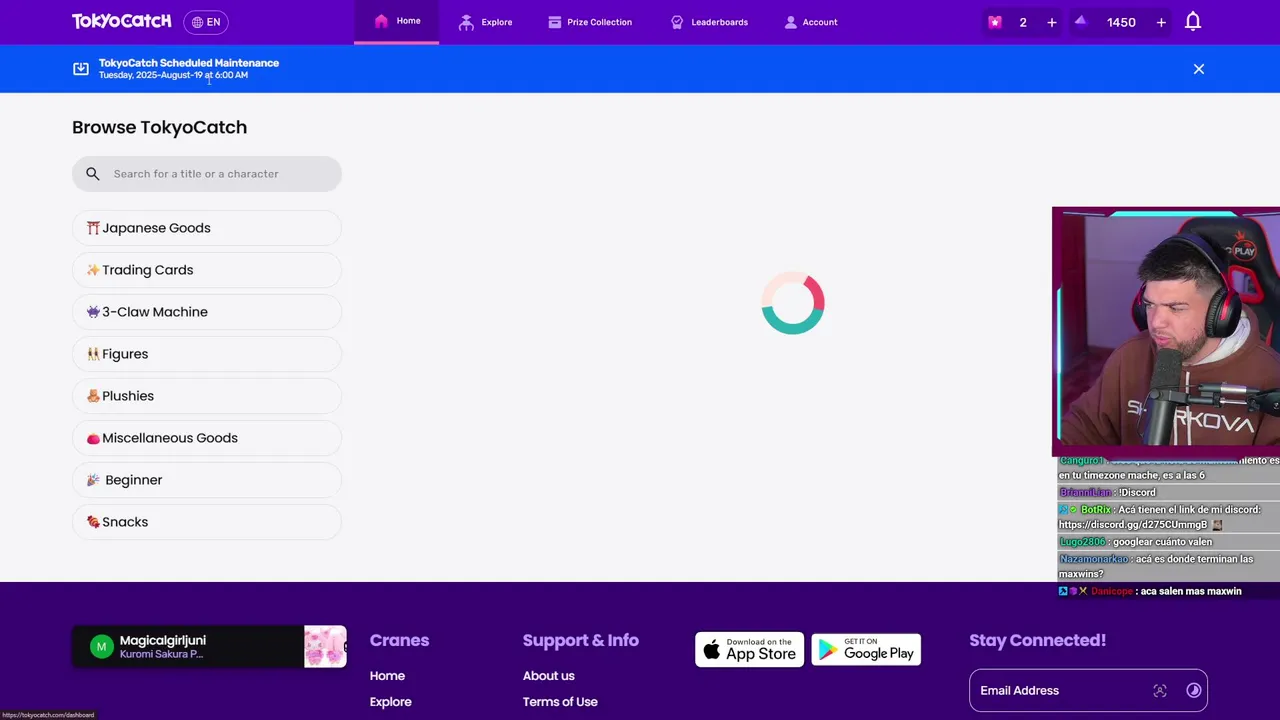Open the About us link
1280x720 pixels.
tap(549, 676)
